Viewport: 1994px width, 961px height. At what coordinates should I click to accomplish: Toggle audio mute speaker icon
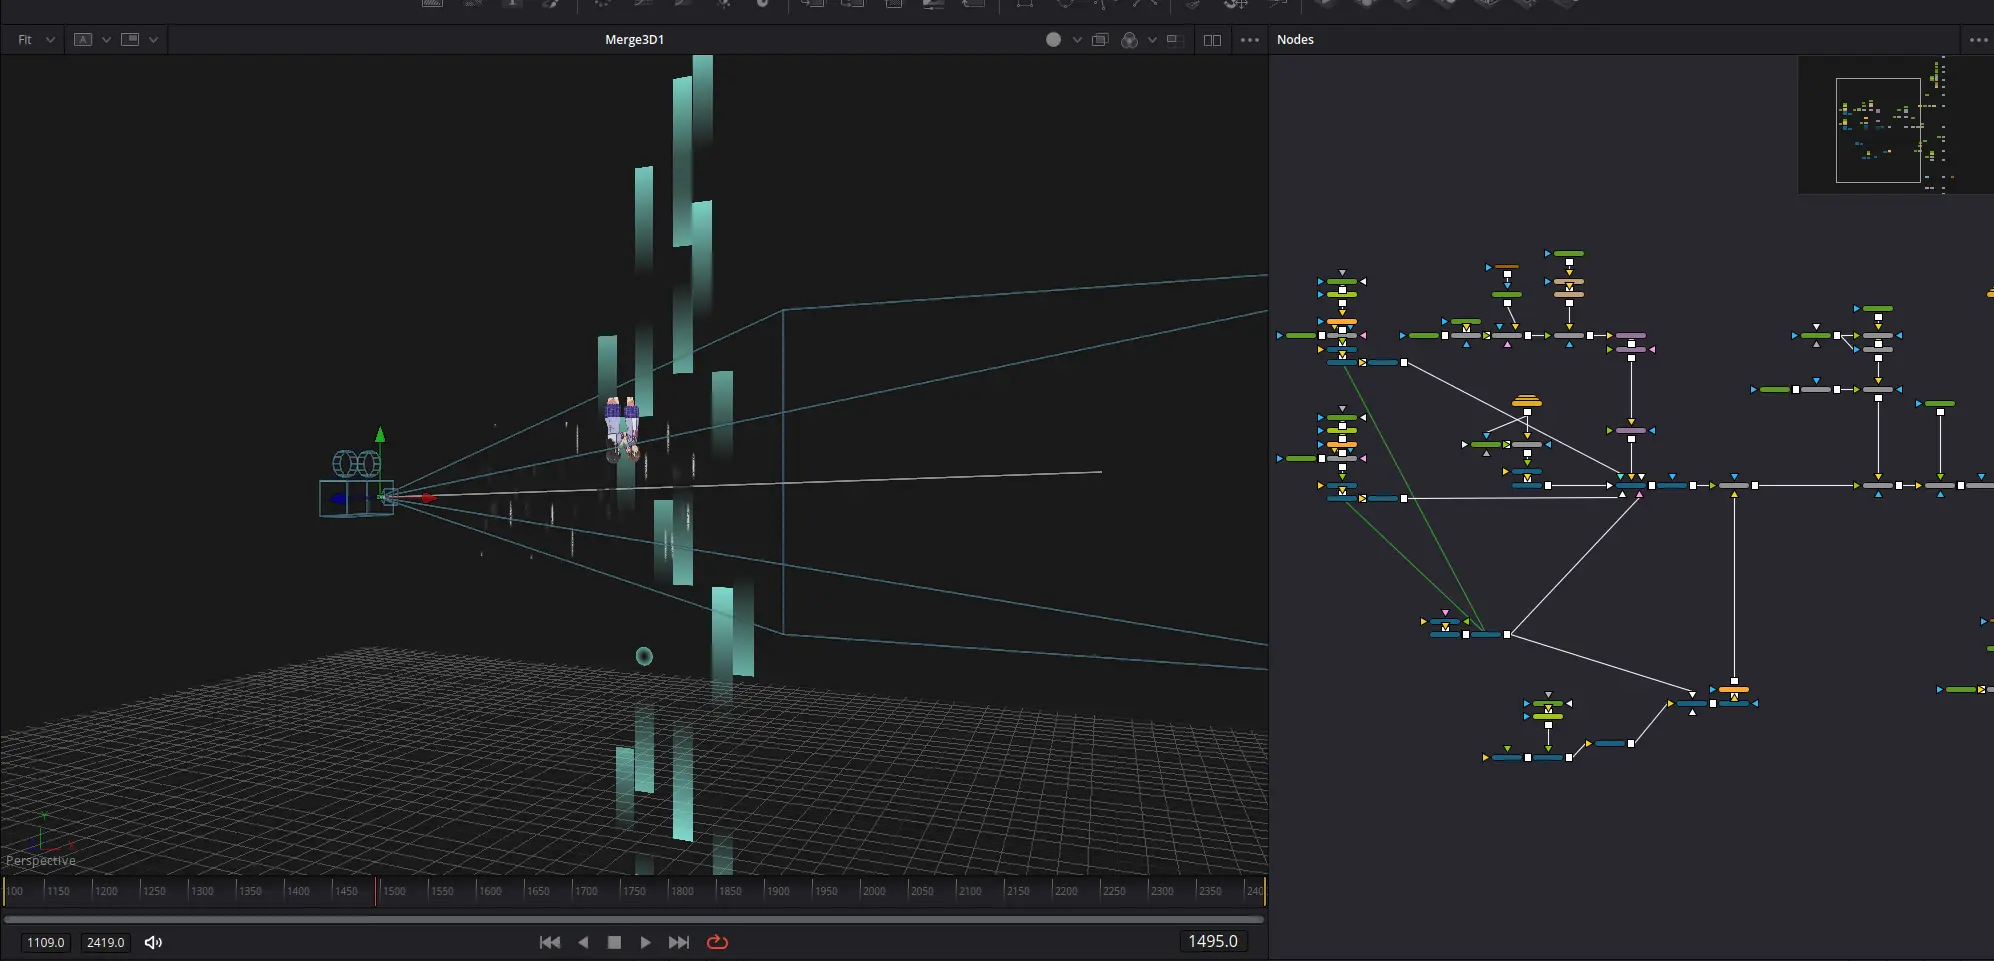[153, 942]
